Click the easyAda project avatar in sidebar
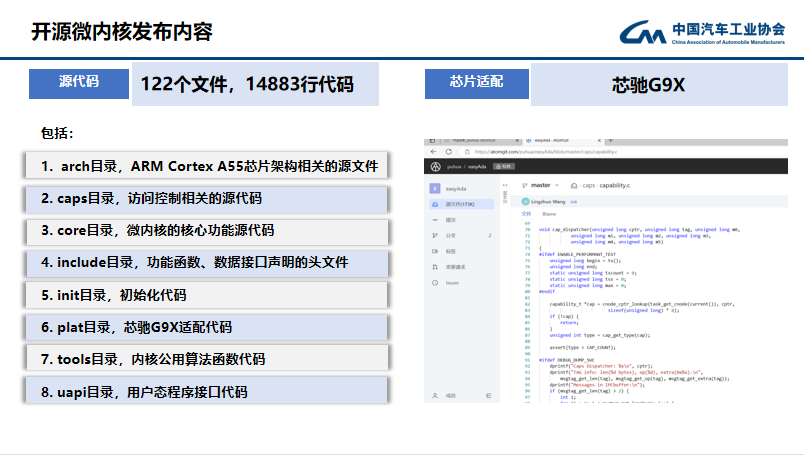 [x=435, y=189]
